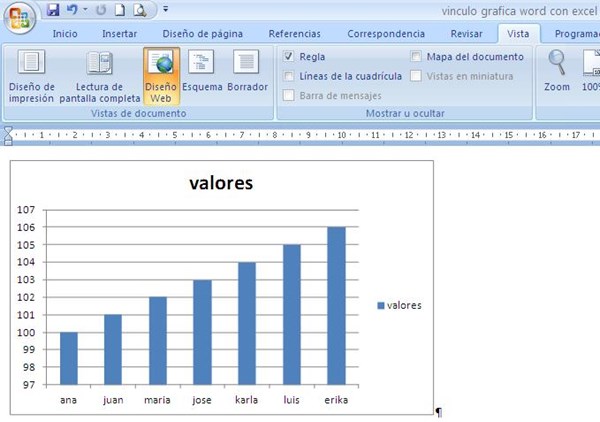This screenshot has width=600, height=422.
Task: Open the Referencias tab
Action: tap(295, 34)
